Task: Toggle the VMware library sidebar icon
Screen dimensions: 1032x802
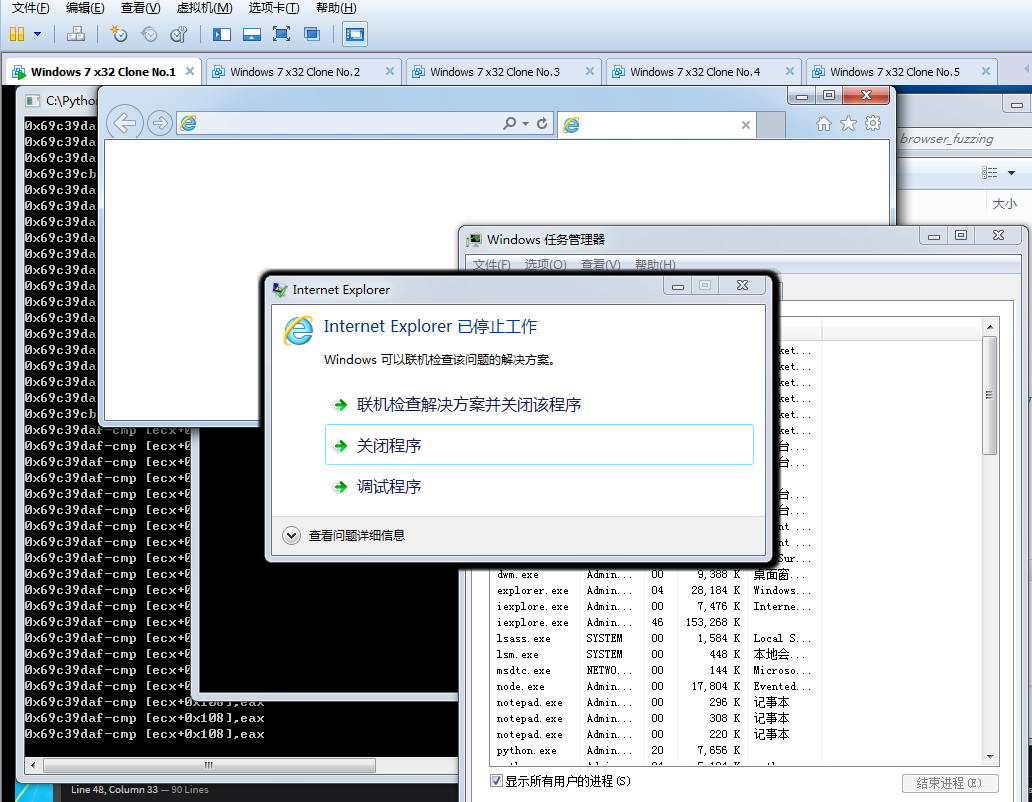Action: click(x=222, y=34)
